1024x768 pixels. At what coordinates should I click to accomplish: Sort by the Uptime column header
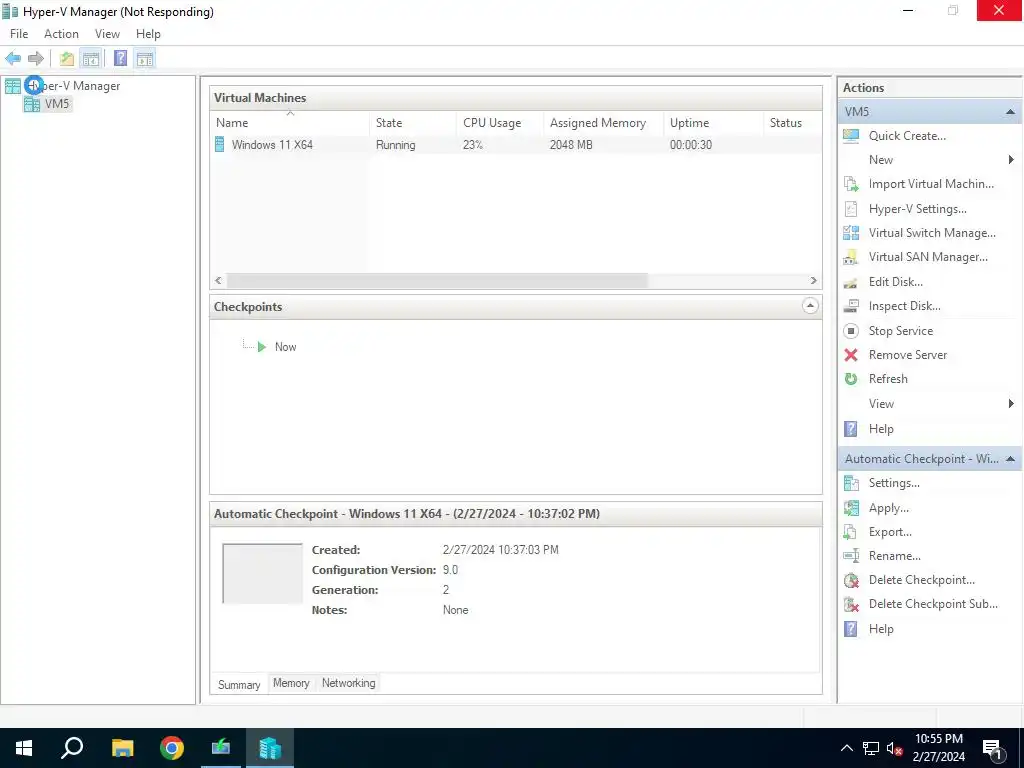pyautogui.click(x=712, y=123)
